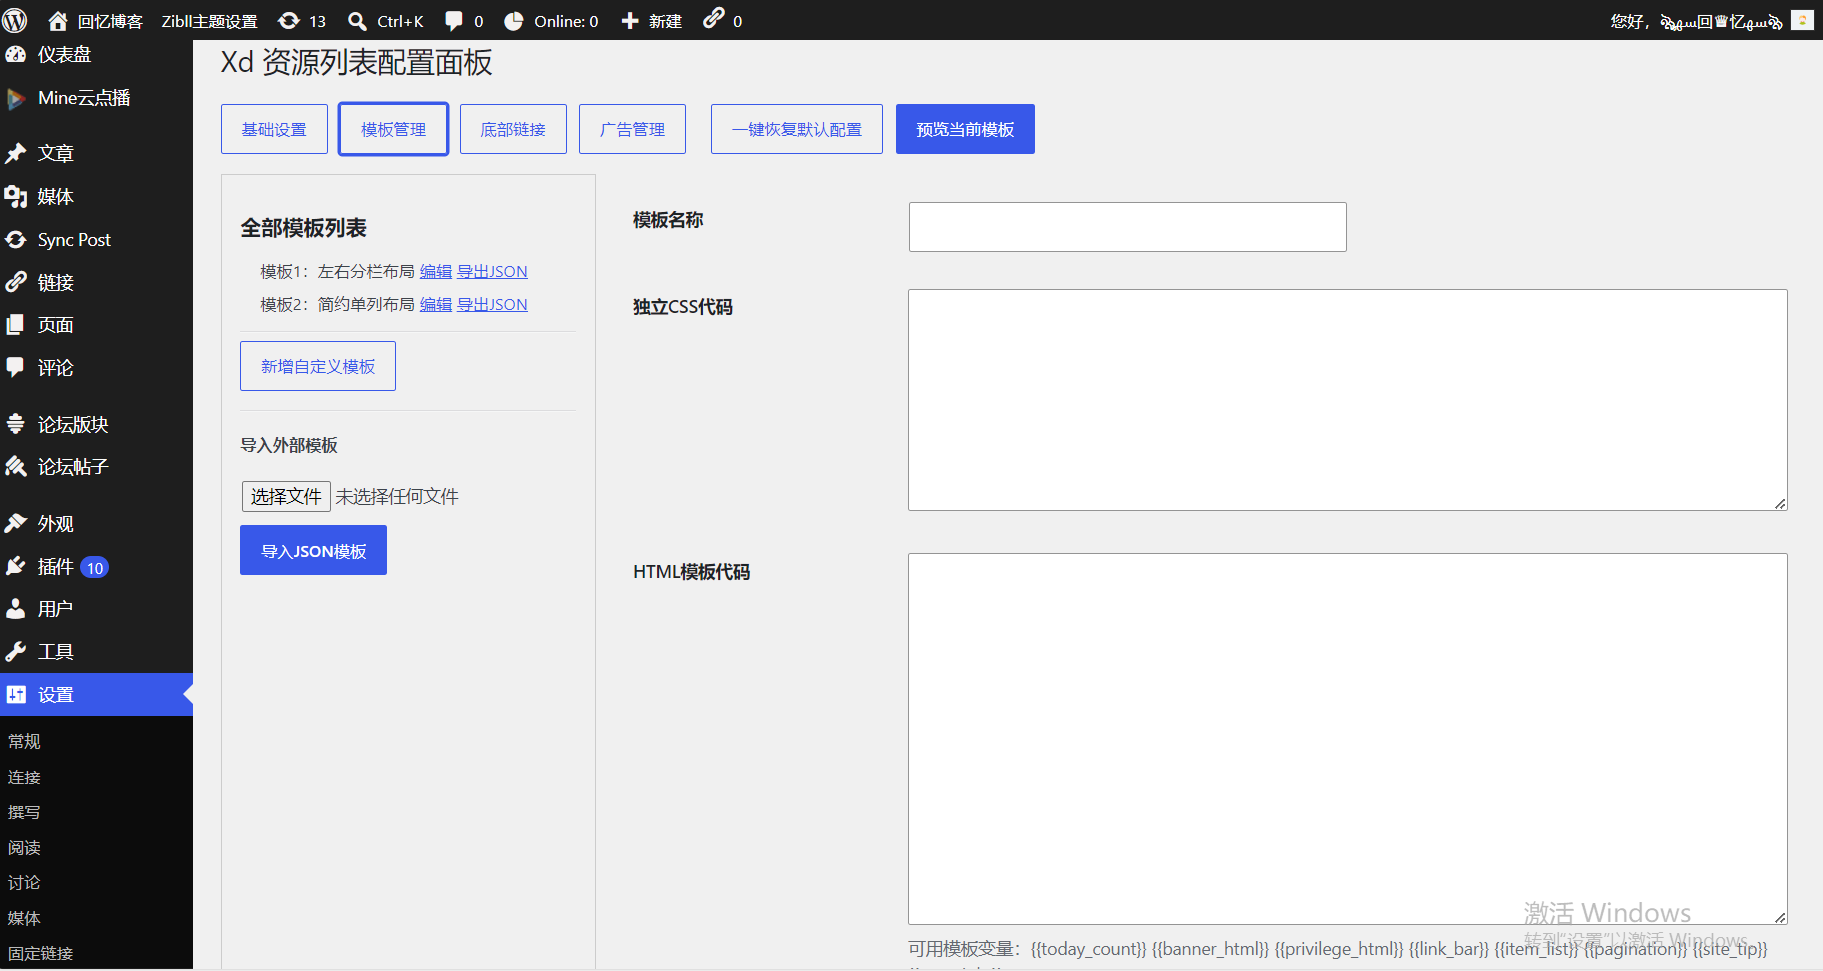Click the user avatar in admin bar
Viewport: 1823px width, 971px height.
tap(1802, 20)
